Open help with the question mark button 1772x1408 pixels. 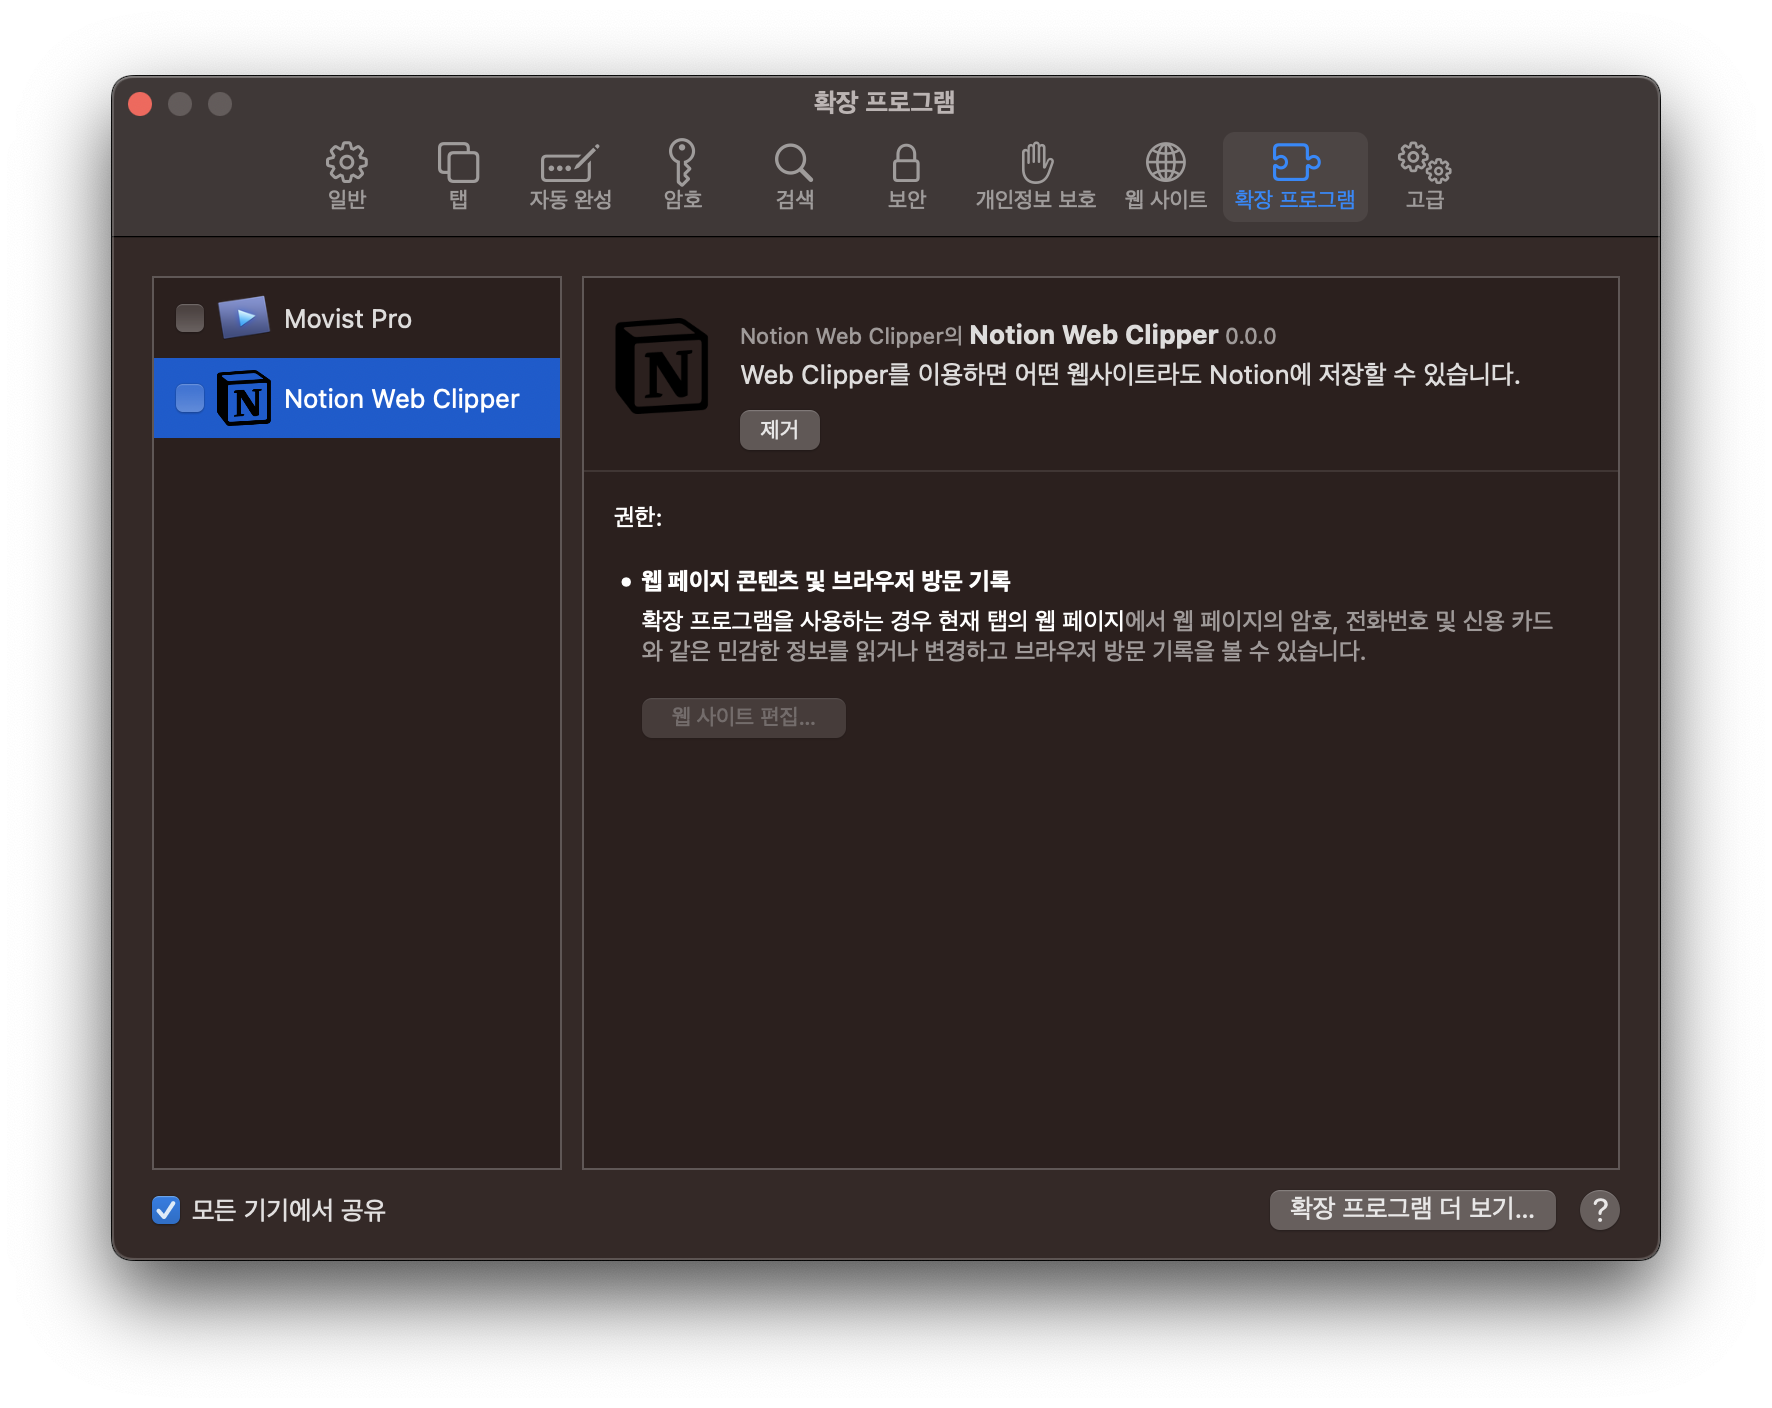click(1600, 1210)
